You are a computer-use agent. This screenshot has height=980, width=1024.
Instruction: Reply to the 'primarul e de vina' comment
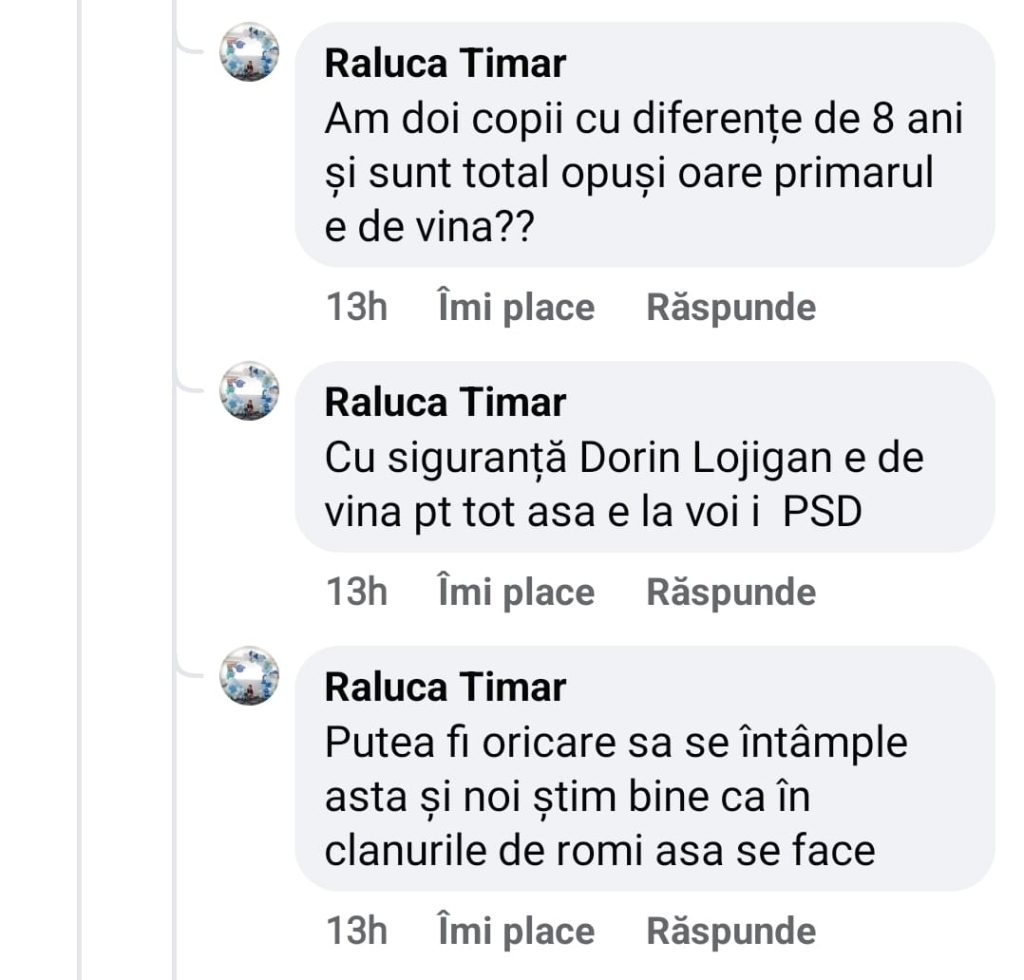[x=731, y=307]
